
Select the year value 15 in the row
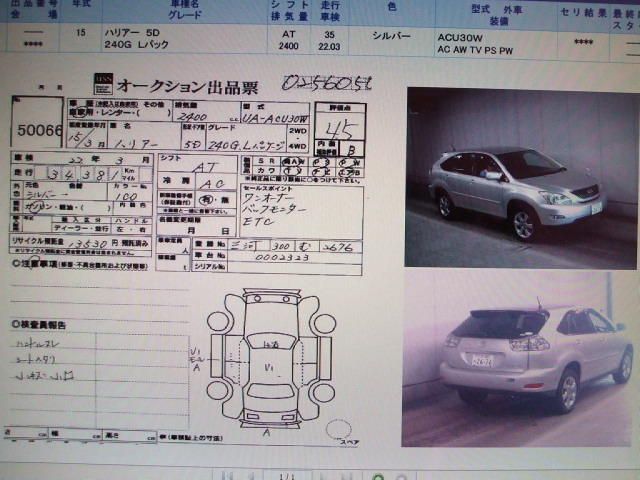(x=81, y=32)
